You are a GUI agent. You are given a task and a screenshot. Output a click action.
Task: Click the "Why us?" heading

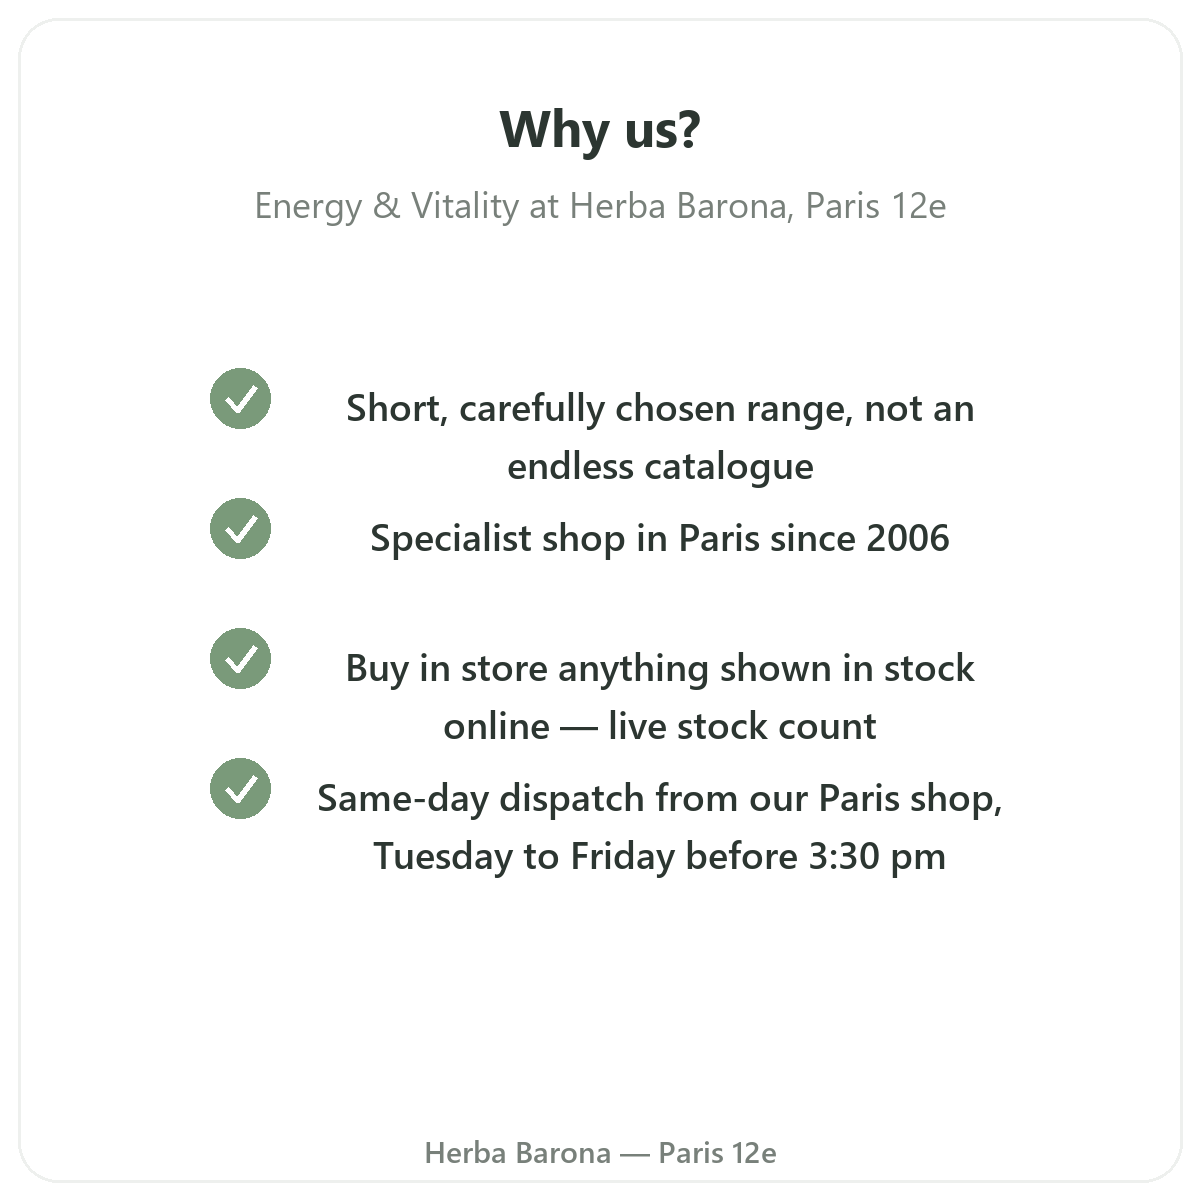600,130
